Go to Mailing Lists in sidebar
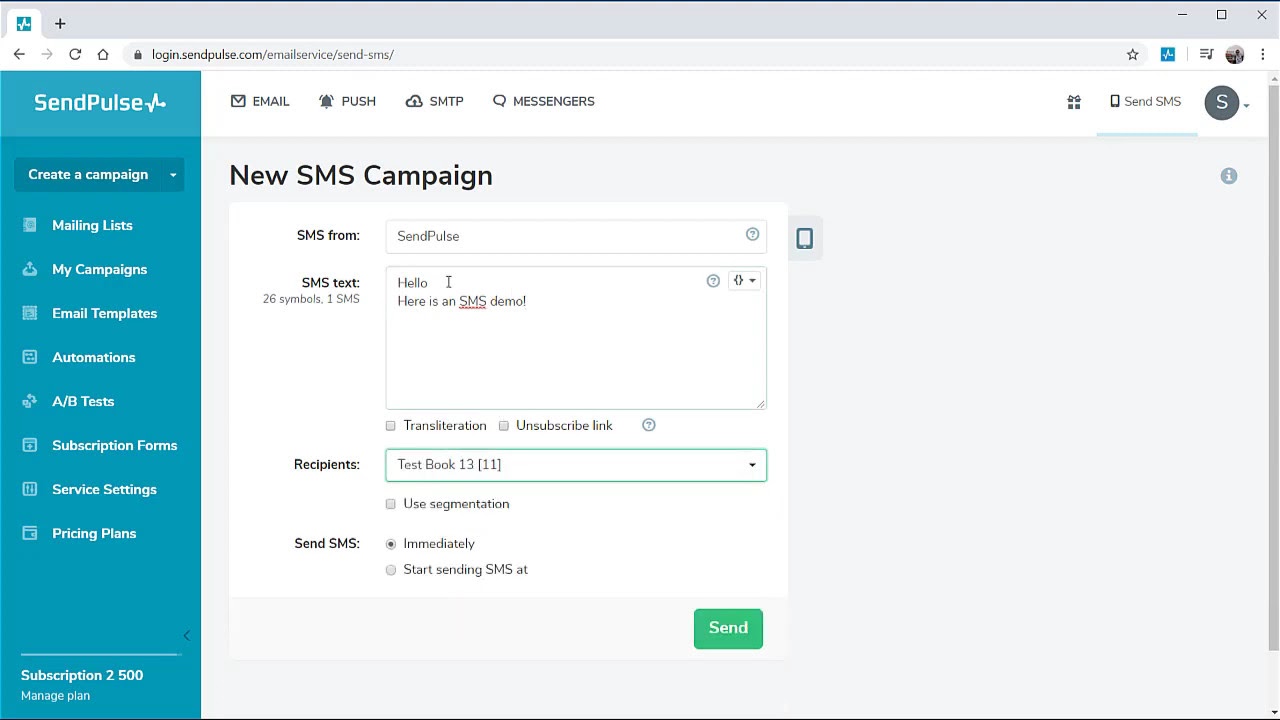 92,225
